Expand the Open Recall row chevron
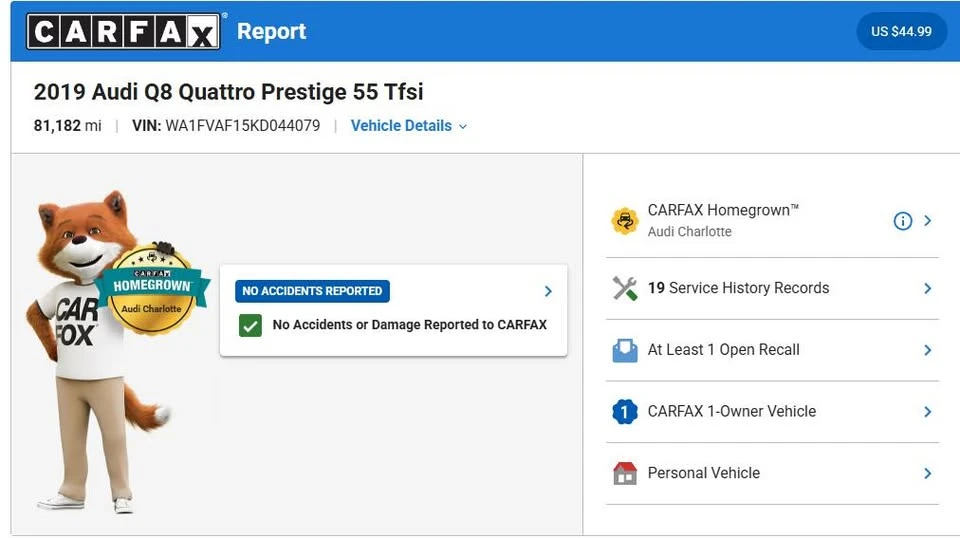 coord(928,350)
